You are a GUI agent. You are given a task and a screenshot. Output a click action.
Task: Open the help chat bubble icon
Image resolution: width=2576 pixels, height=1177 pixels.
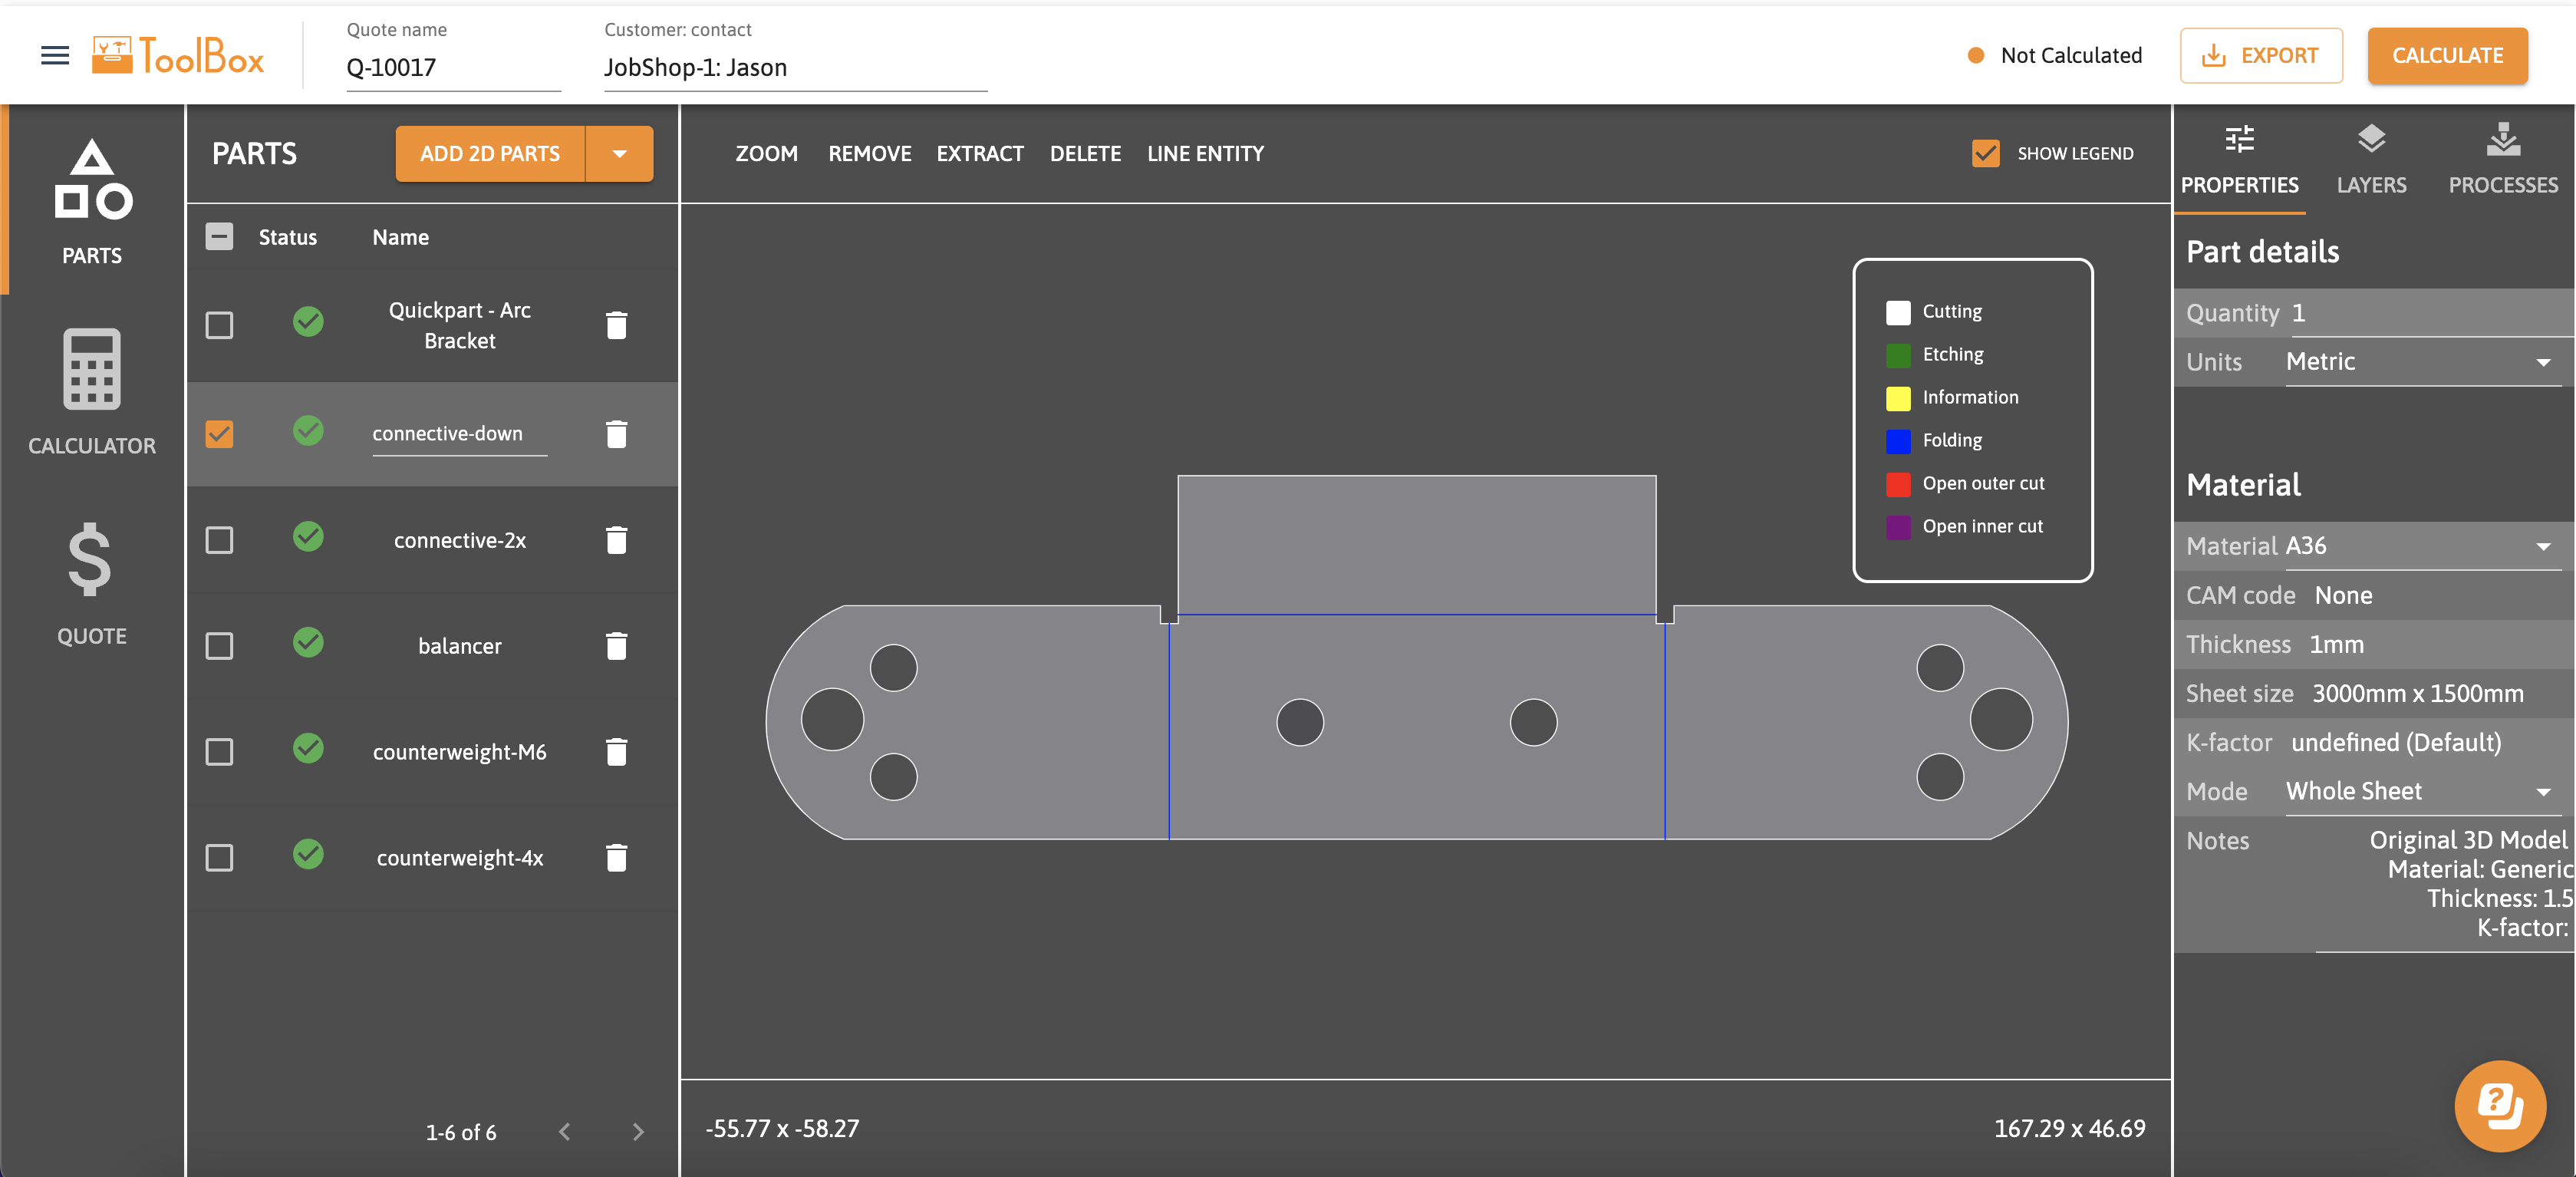(x=2499, y=1106)
